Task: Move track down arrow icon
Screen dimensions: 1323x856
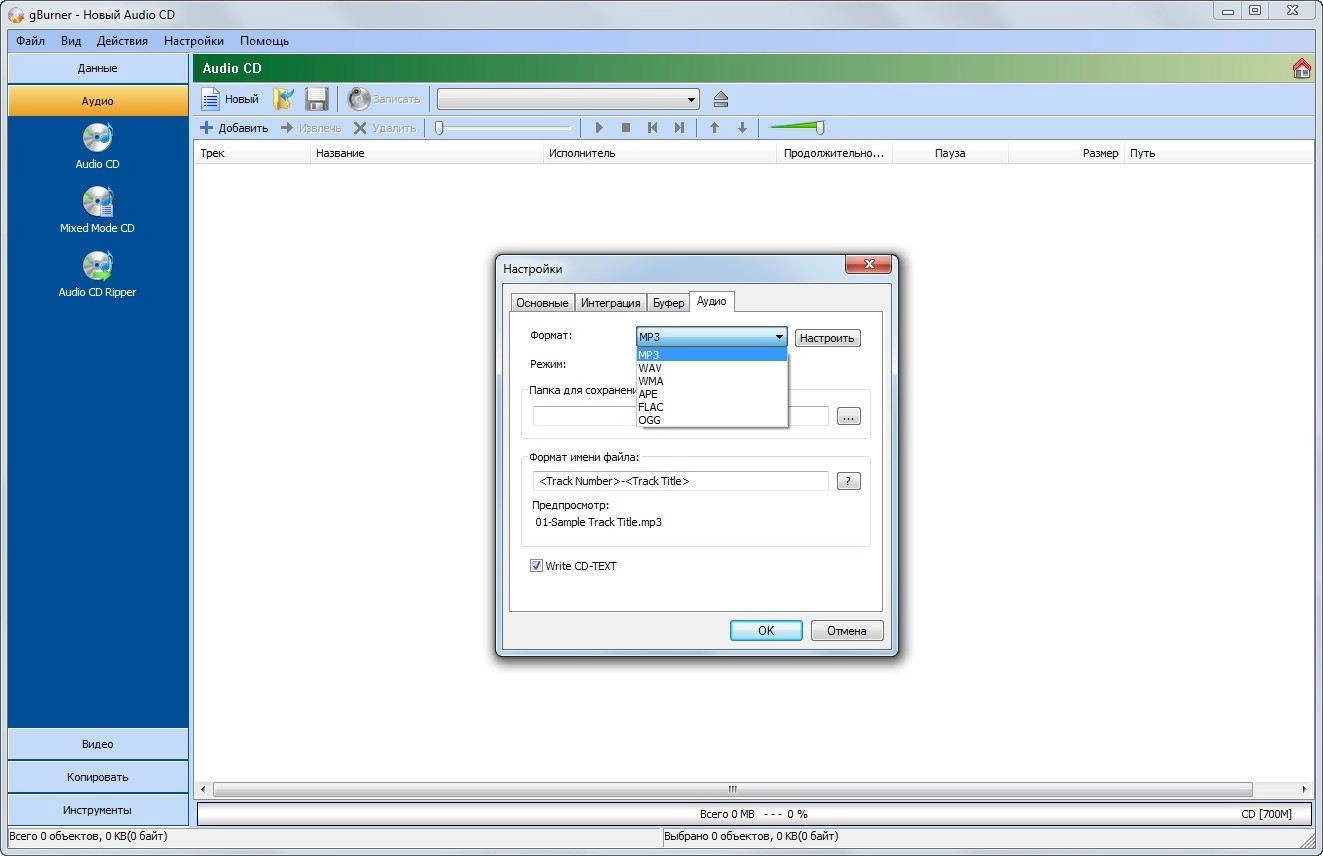Action: [742, 128]
